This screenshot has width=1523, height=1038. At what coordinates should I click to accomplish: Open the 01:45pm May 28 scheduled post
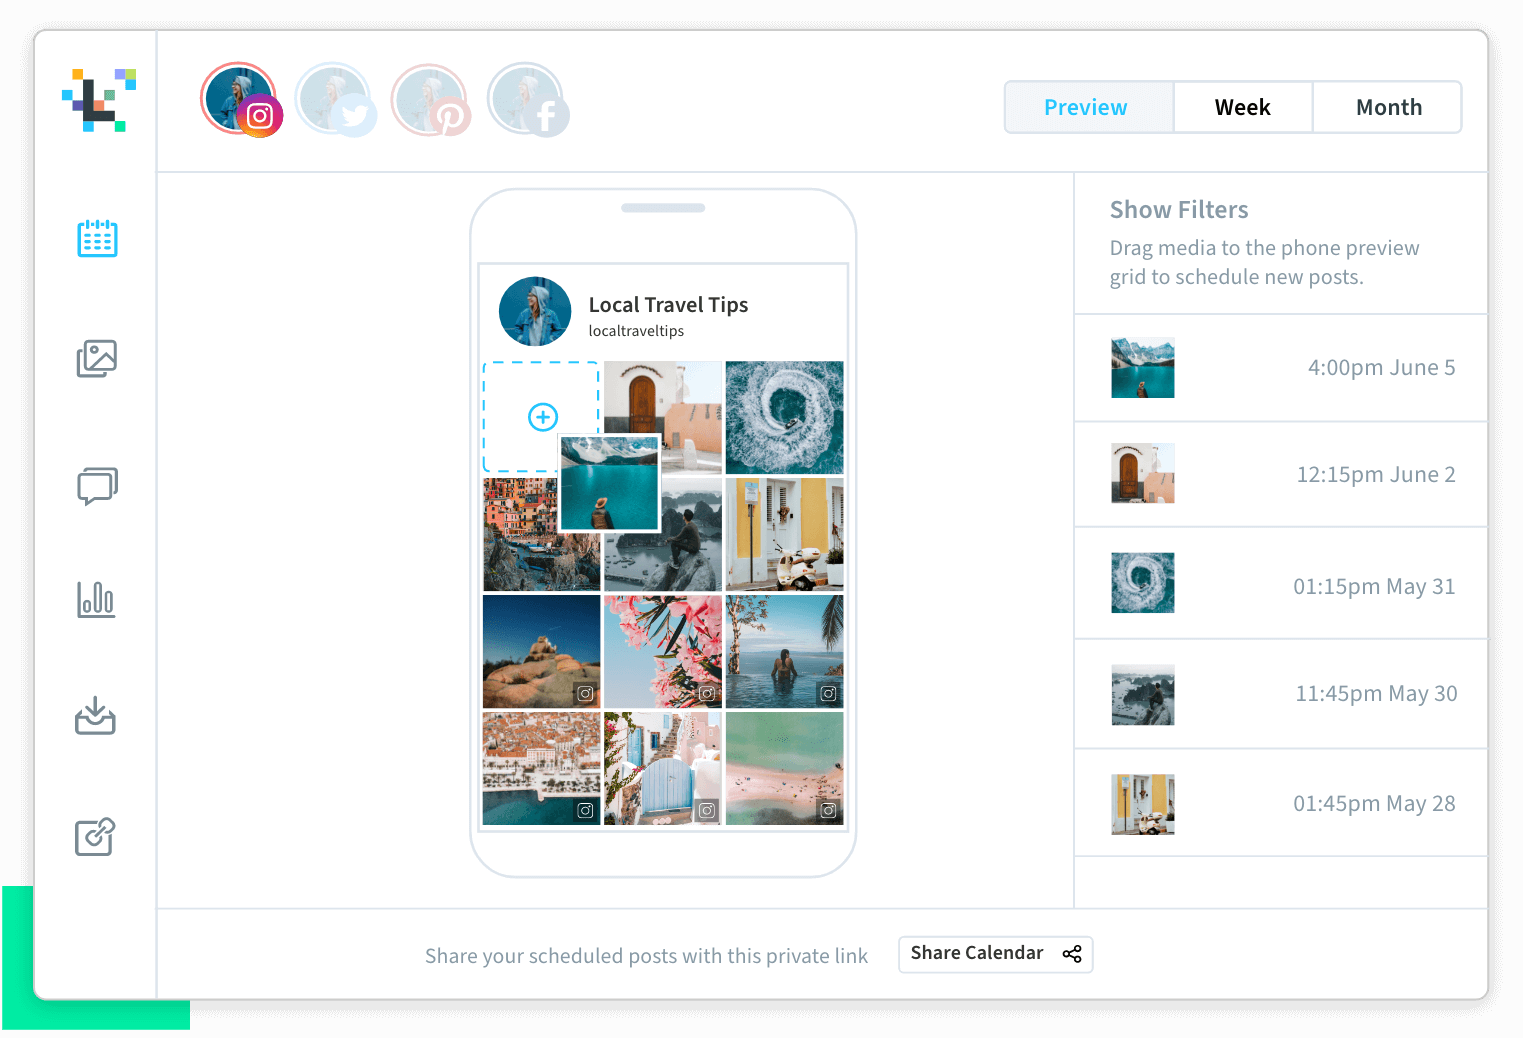(1281, 803)
